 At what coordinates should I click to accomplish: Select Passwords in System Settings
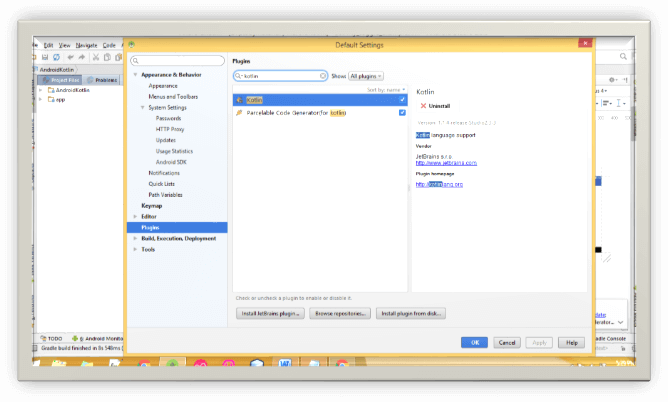[168, 119]
